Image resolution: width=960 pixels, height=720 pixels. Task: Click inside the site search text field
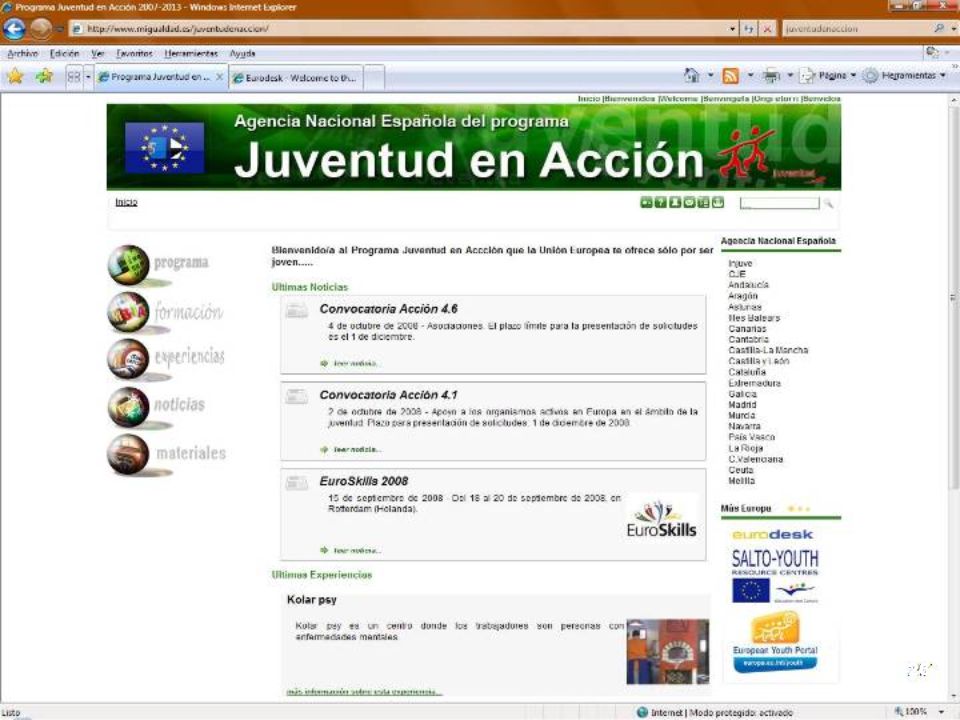[779, 203]
